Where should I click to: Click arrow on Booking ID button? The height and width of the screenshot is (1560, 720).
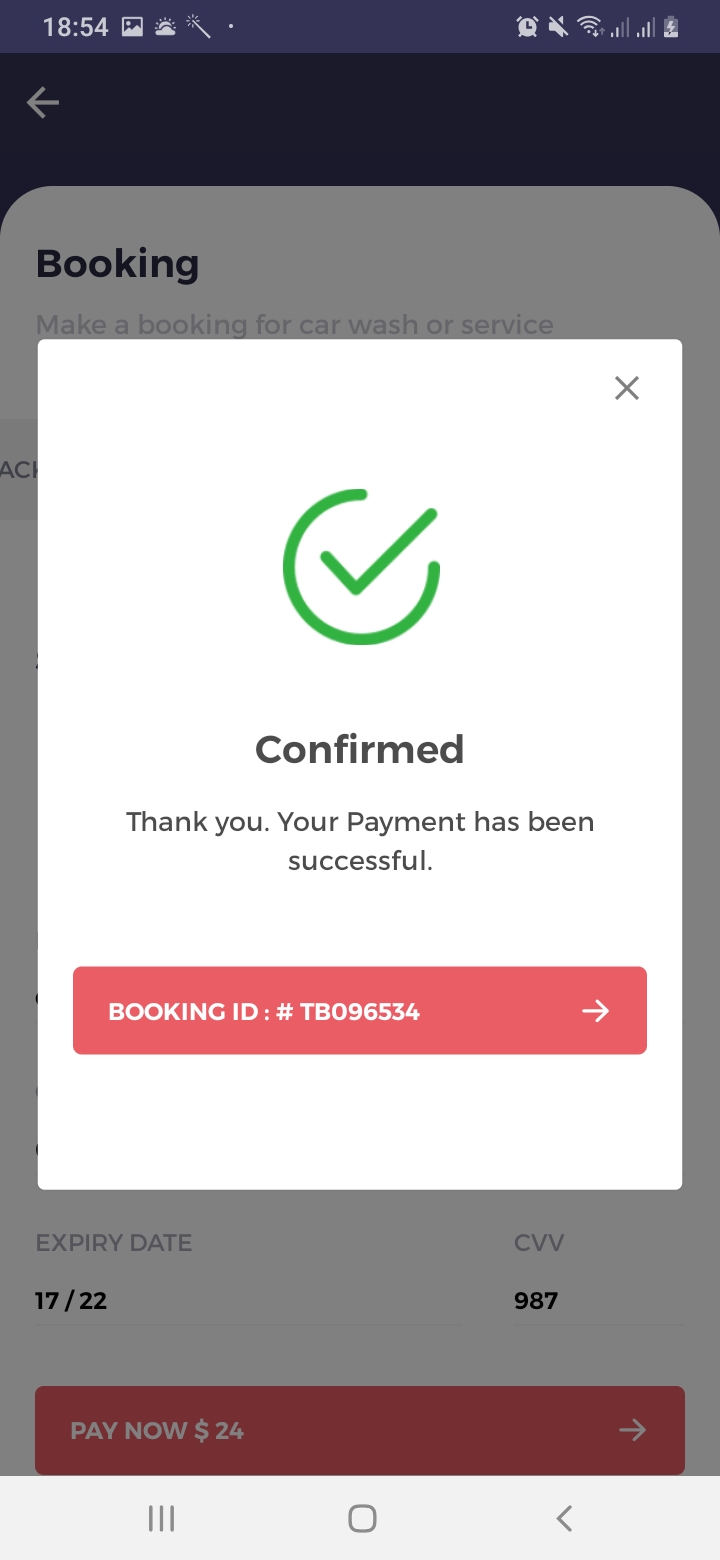[x=596, y=1011]
